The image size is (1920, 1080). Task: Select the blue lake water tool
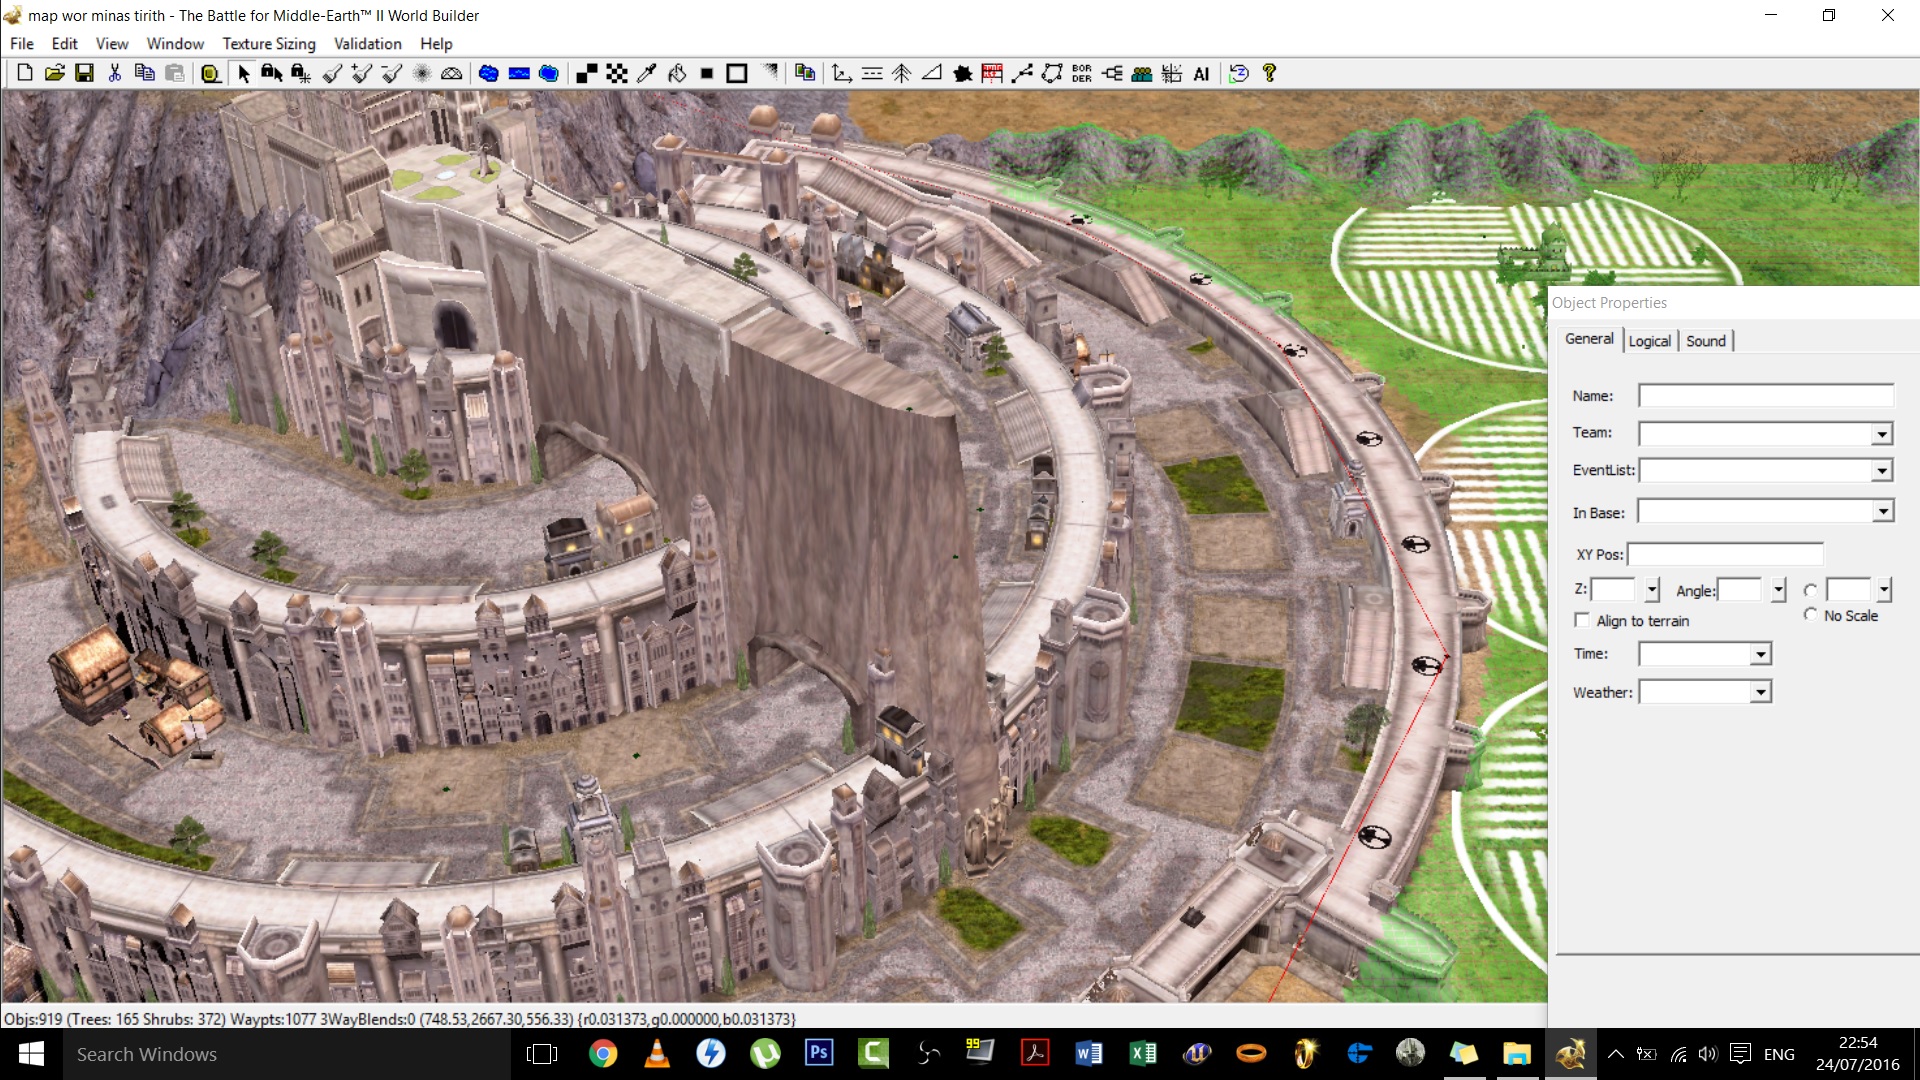[489, 73]
